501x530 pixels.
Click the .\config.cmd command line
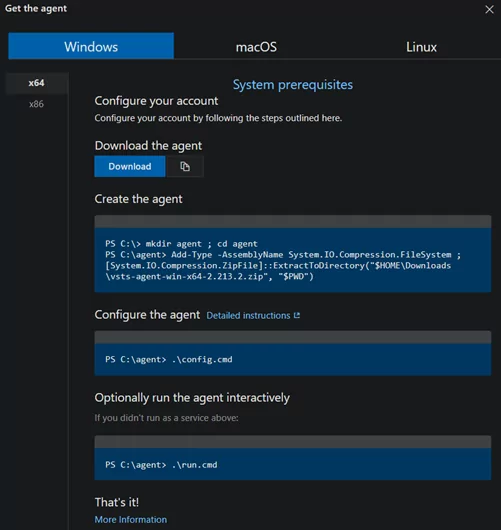[169, 359]
